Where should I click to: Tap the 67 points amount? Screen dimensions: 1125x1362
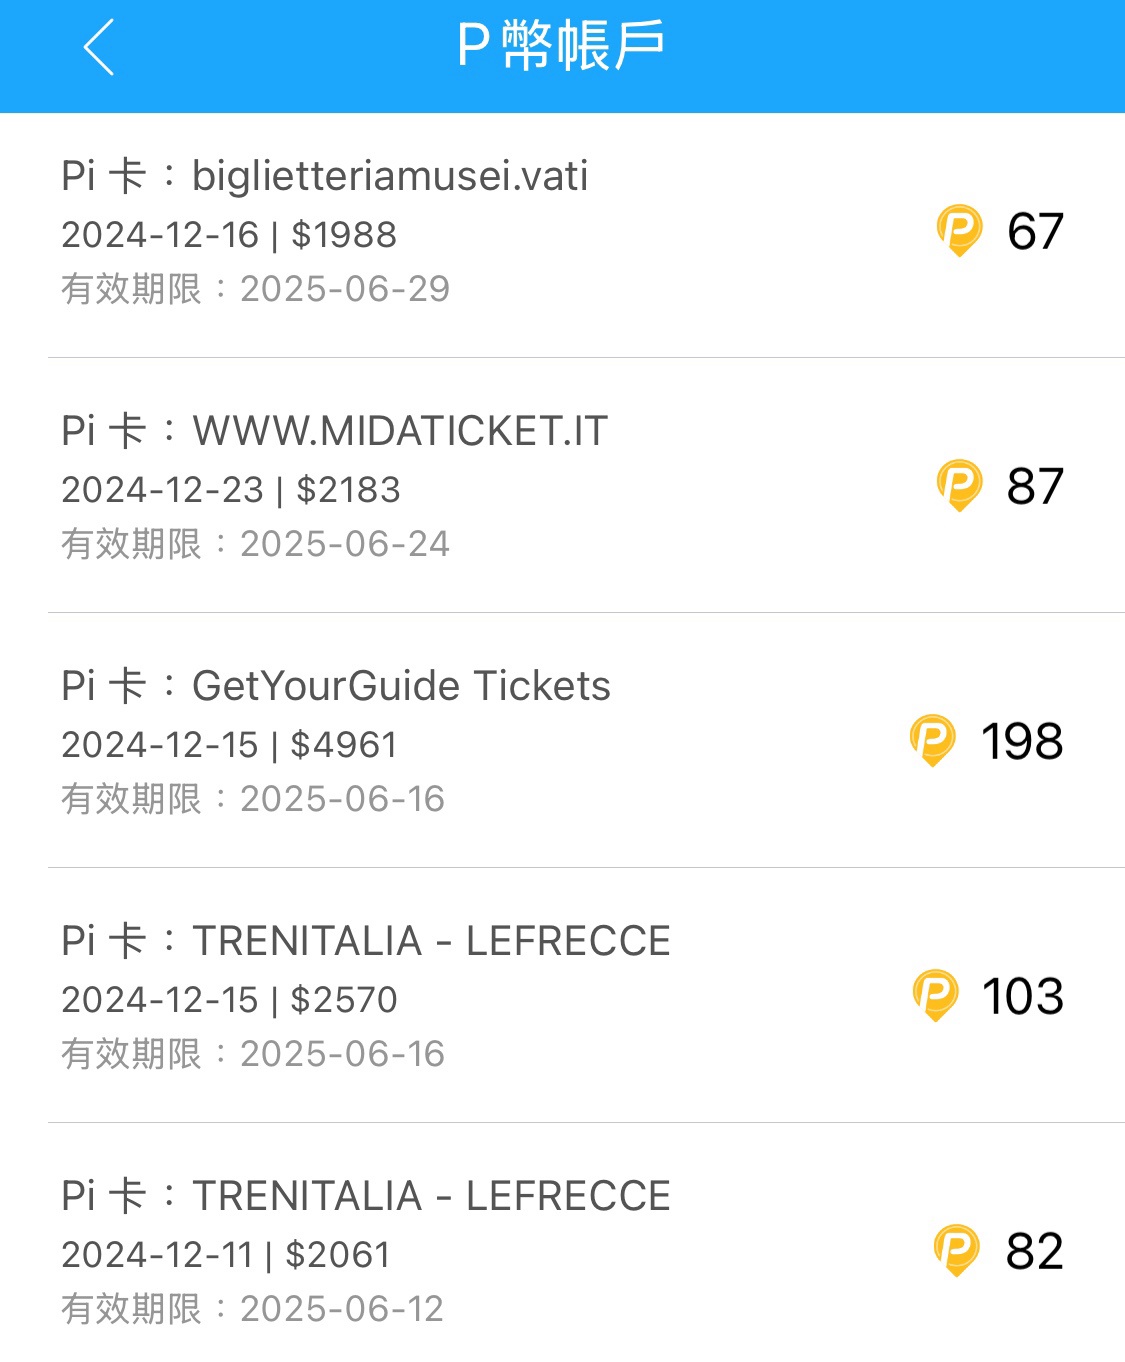coord(1035,231)
